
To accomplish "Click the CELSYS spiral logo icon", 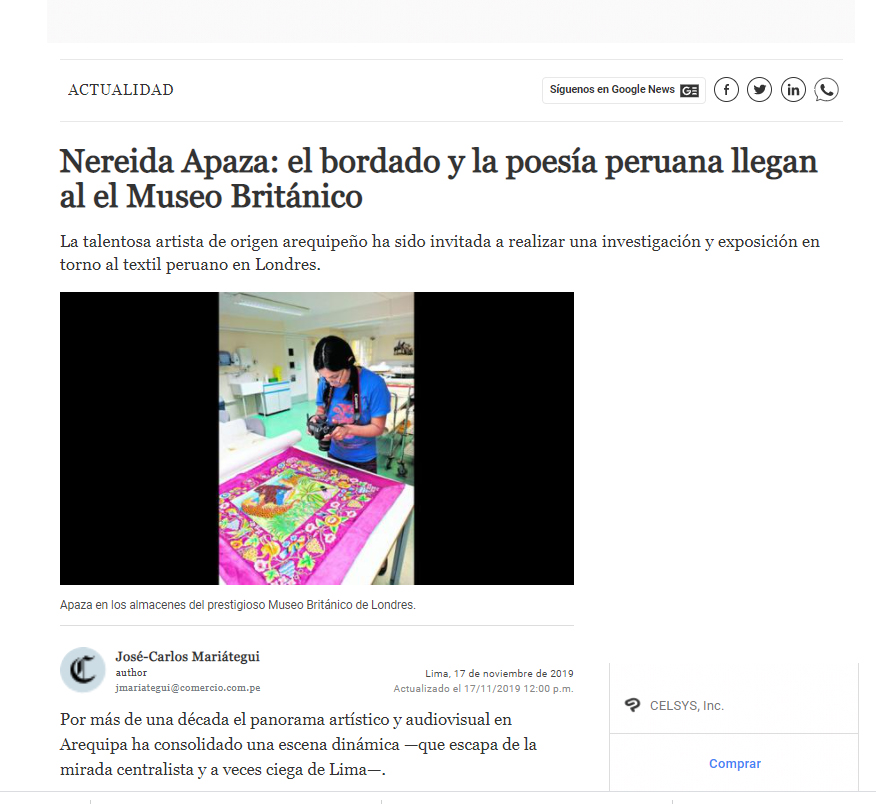I will [x=632, y=705].
